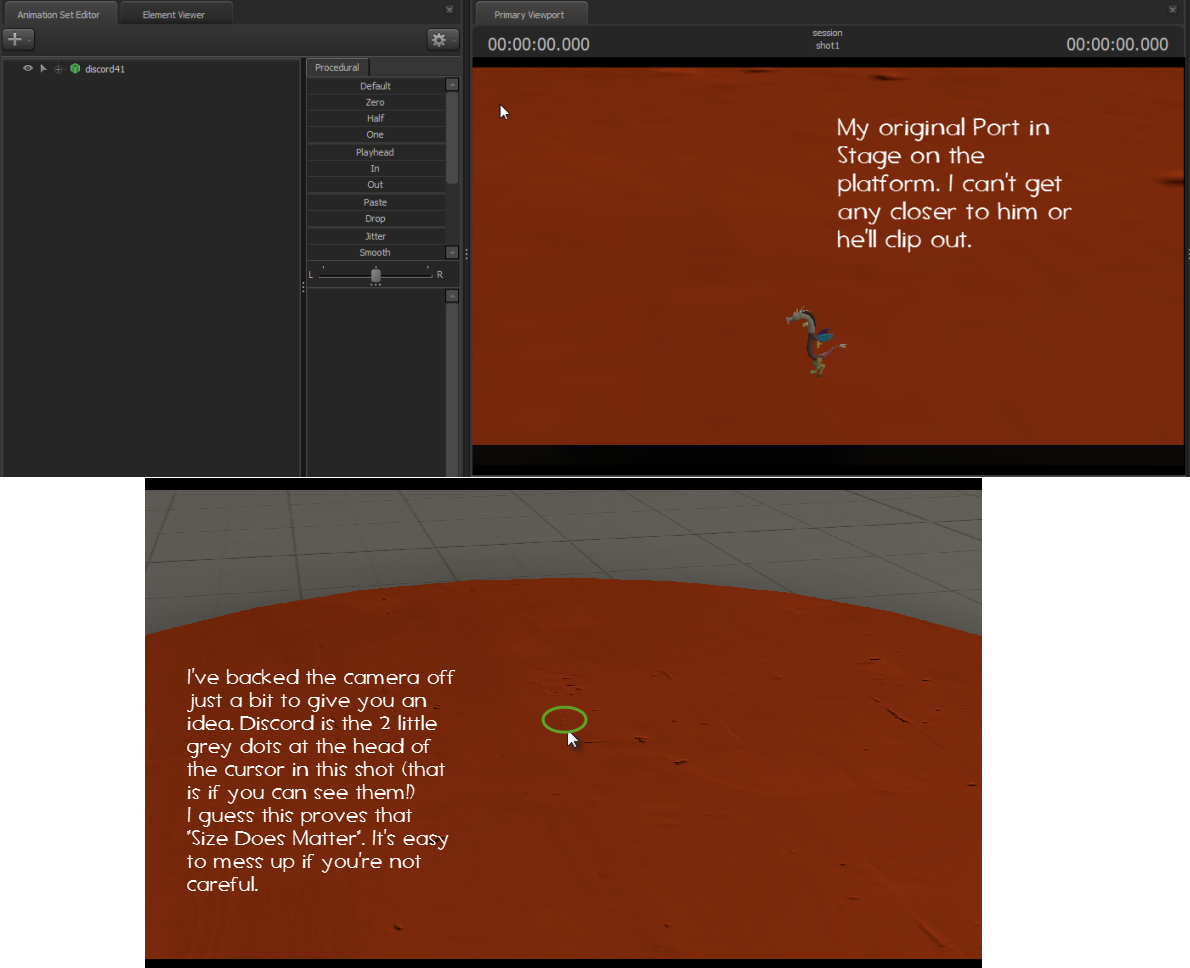Click the arrow select icon next to discord41
1190x968 pixels.
pyautogui.click(x=43, y=68)
